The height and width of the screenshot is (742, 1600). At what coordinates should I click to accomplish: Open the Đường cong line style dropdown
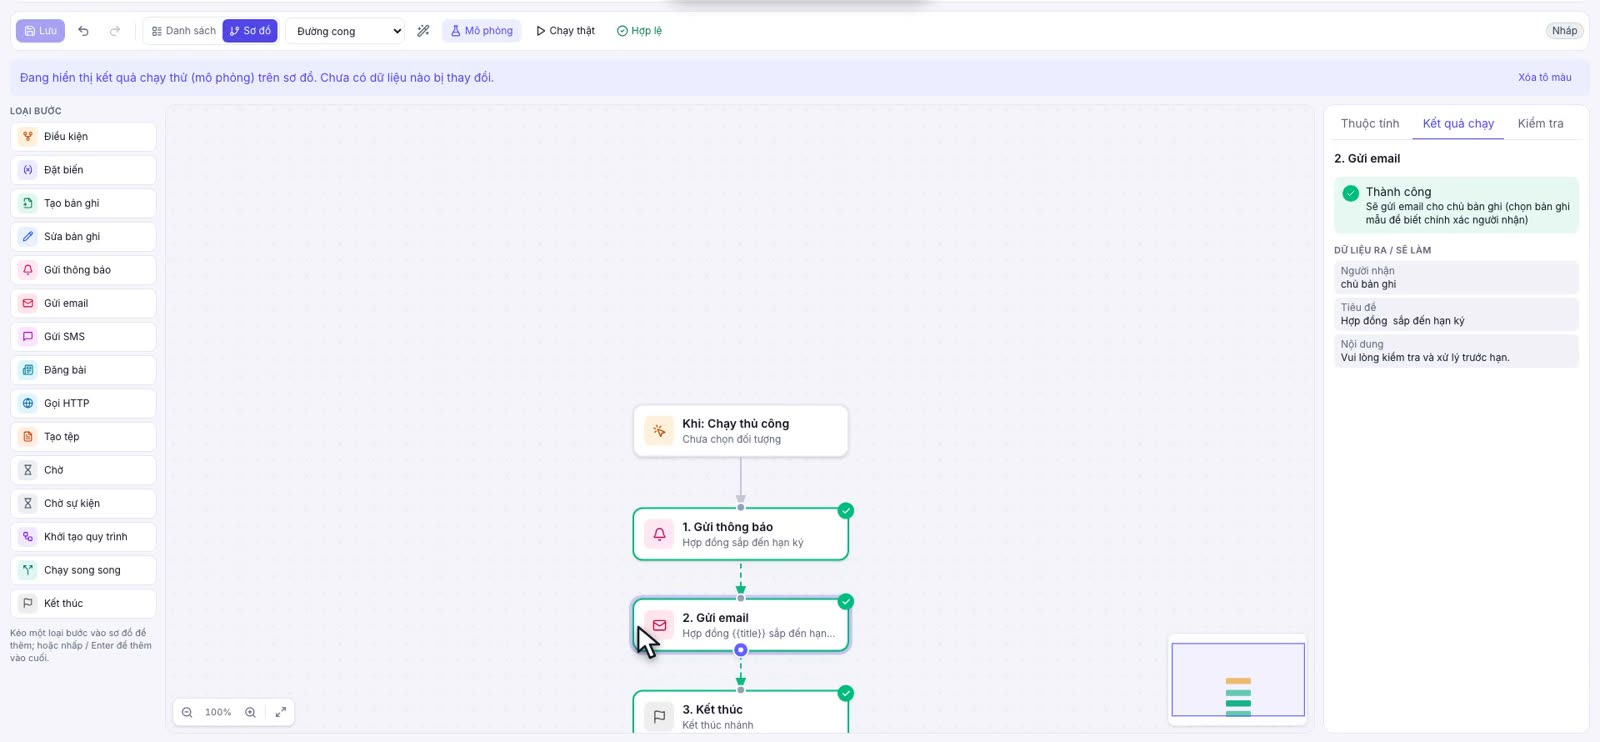click(346, 31)
